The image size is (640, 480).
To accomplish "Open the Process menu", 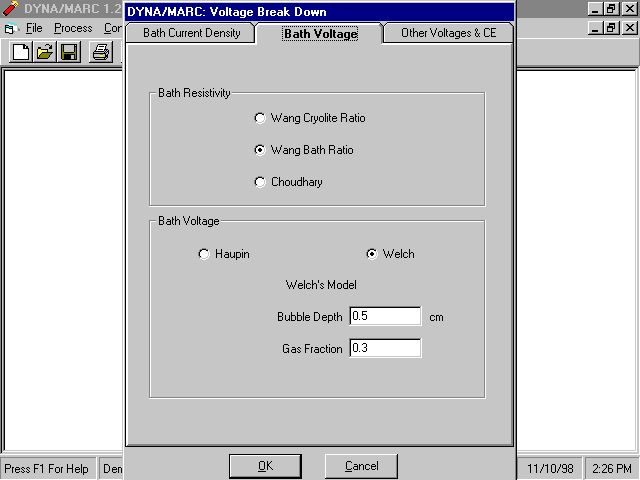I will [73, 28].
